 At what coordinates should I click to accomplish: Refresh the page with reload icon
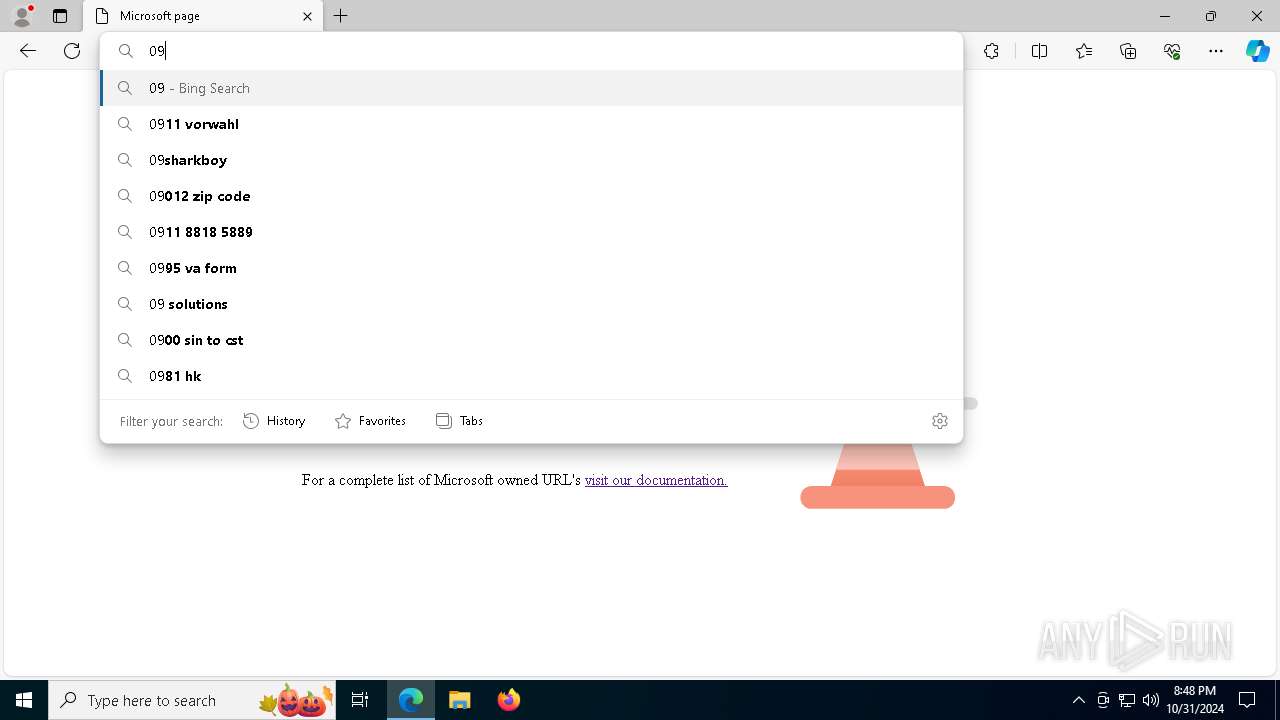click(x=72, y=51)
